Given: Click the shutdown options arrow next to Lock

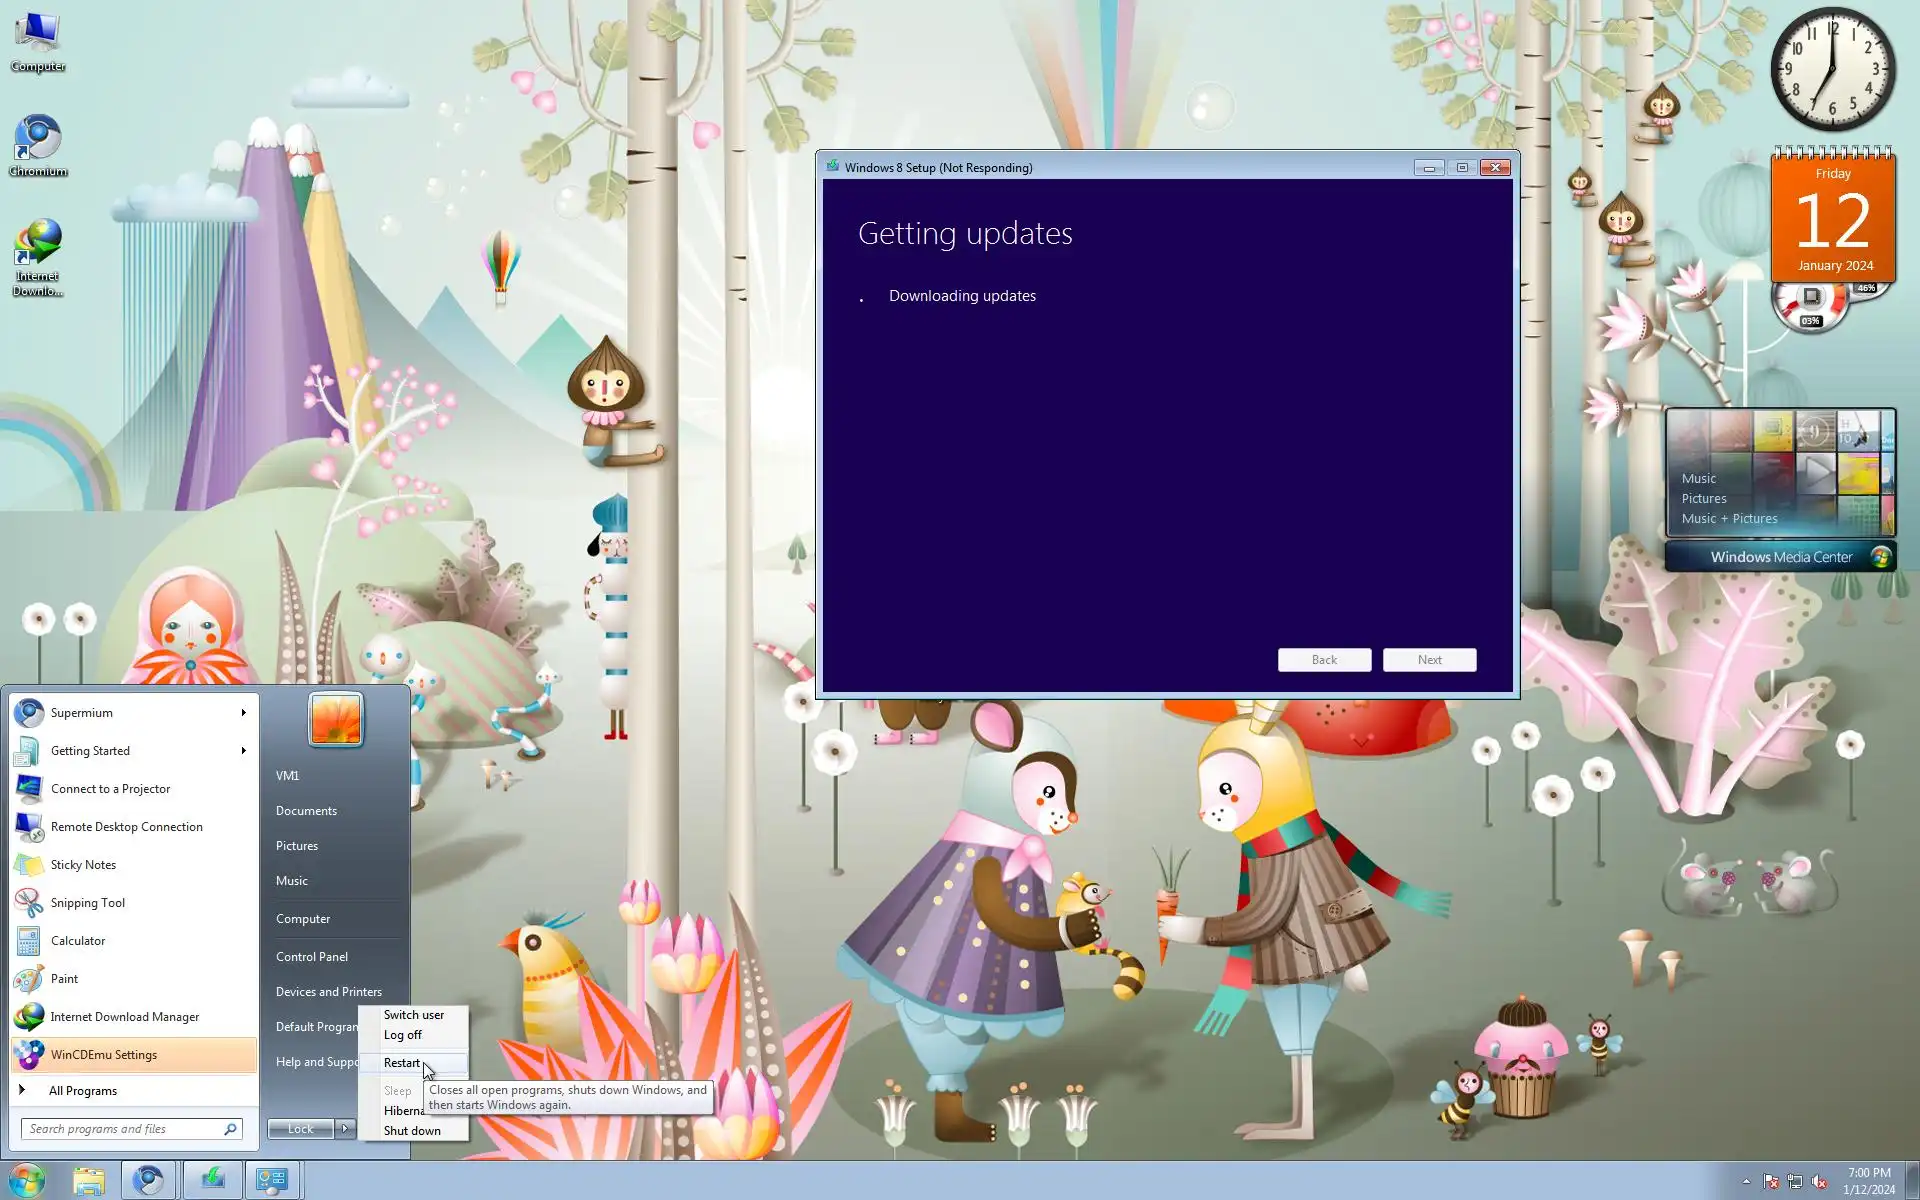Looking at the screenshot, I should pyautogui.click(x=345, y=1129).
